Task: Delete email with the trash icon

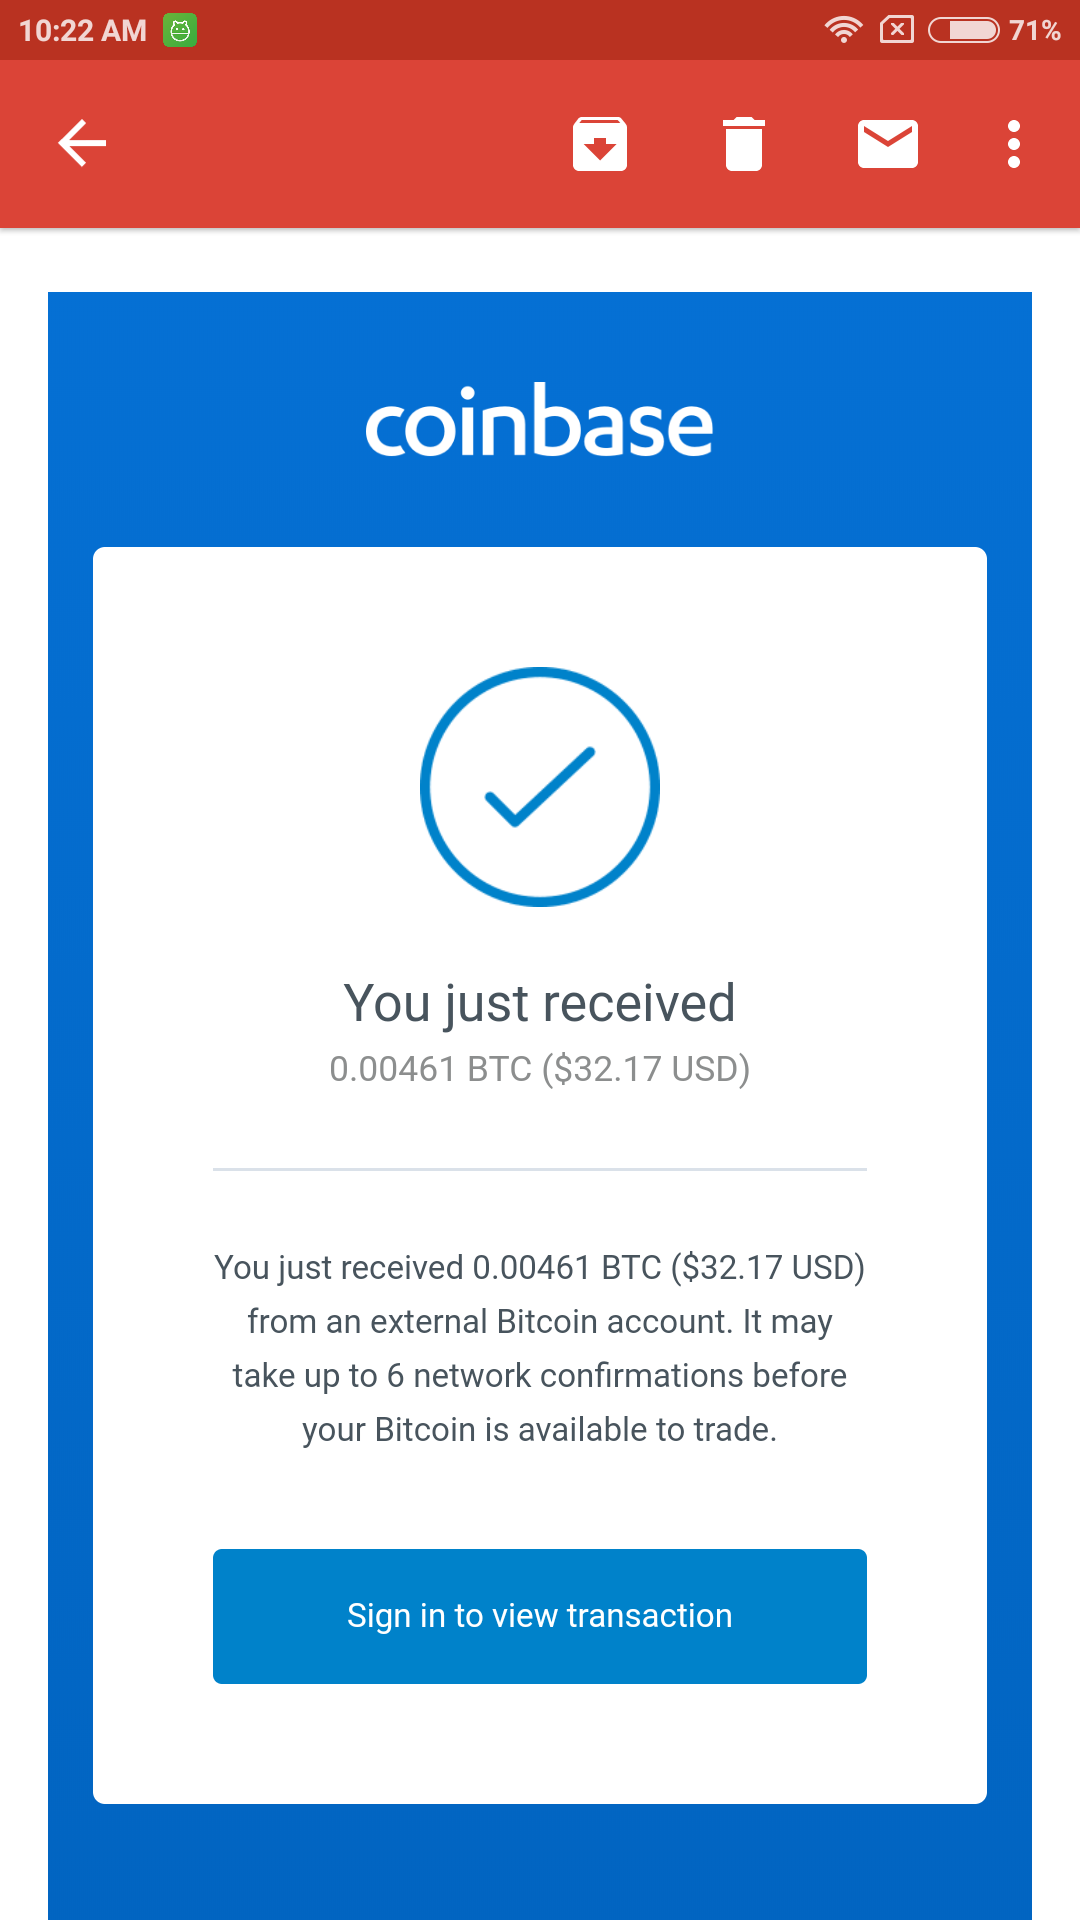Action: pos(743,144)
